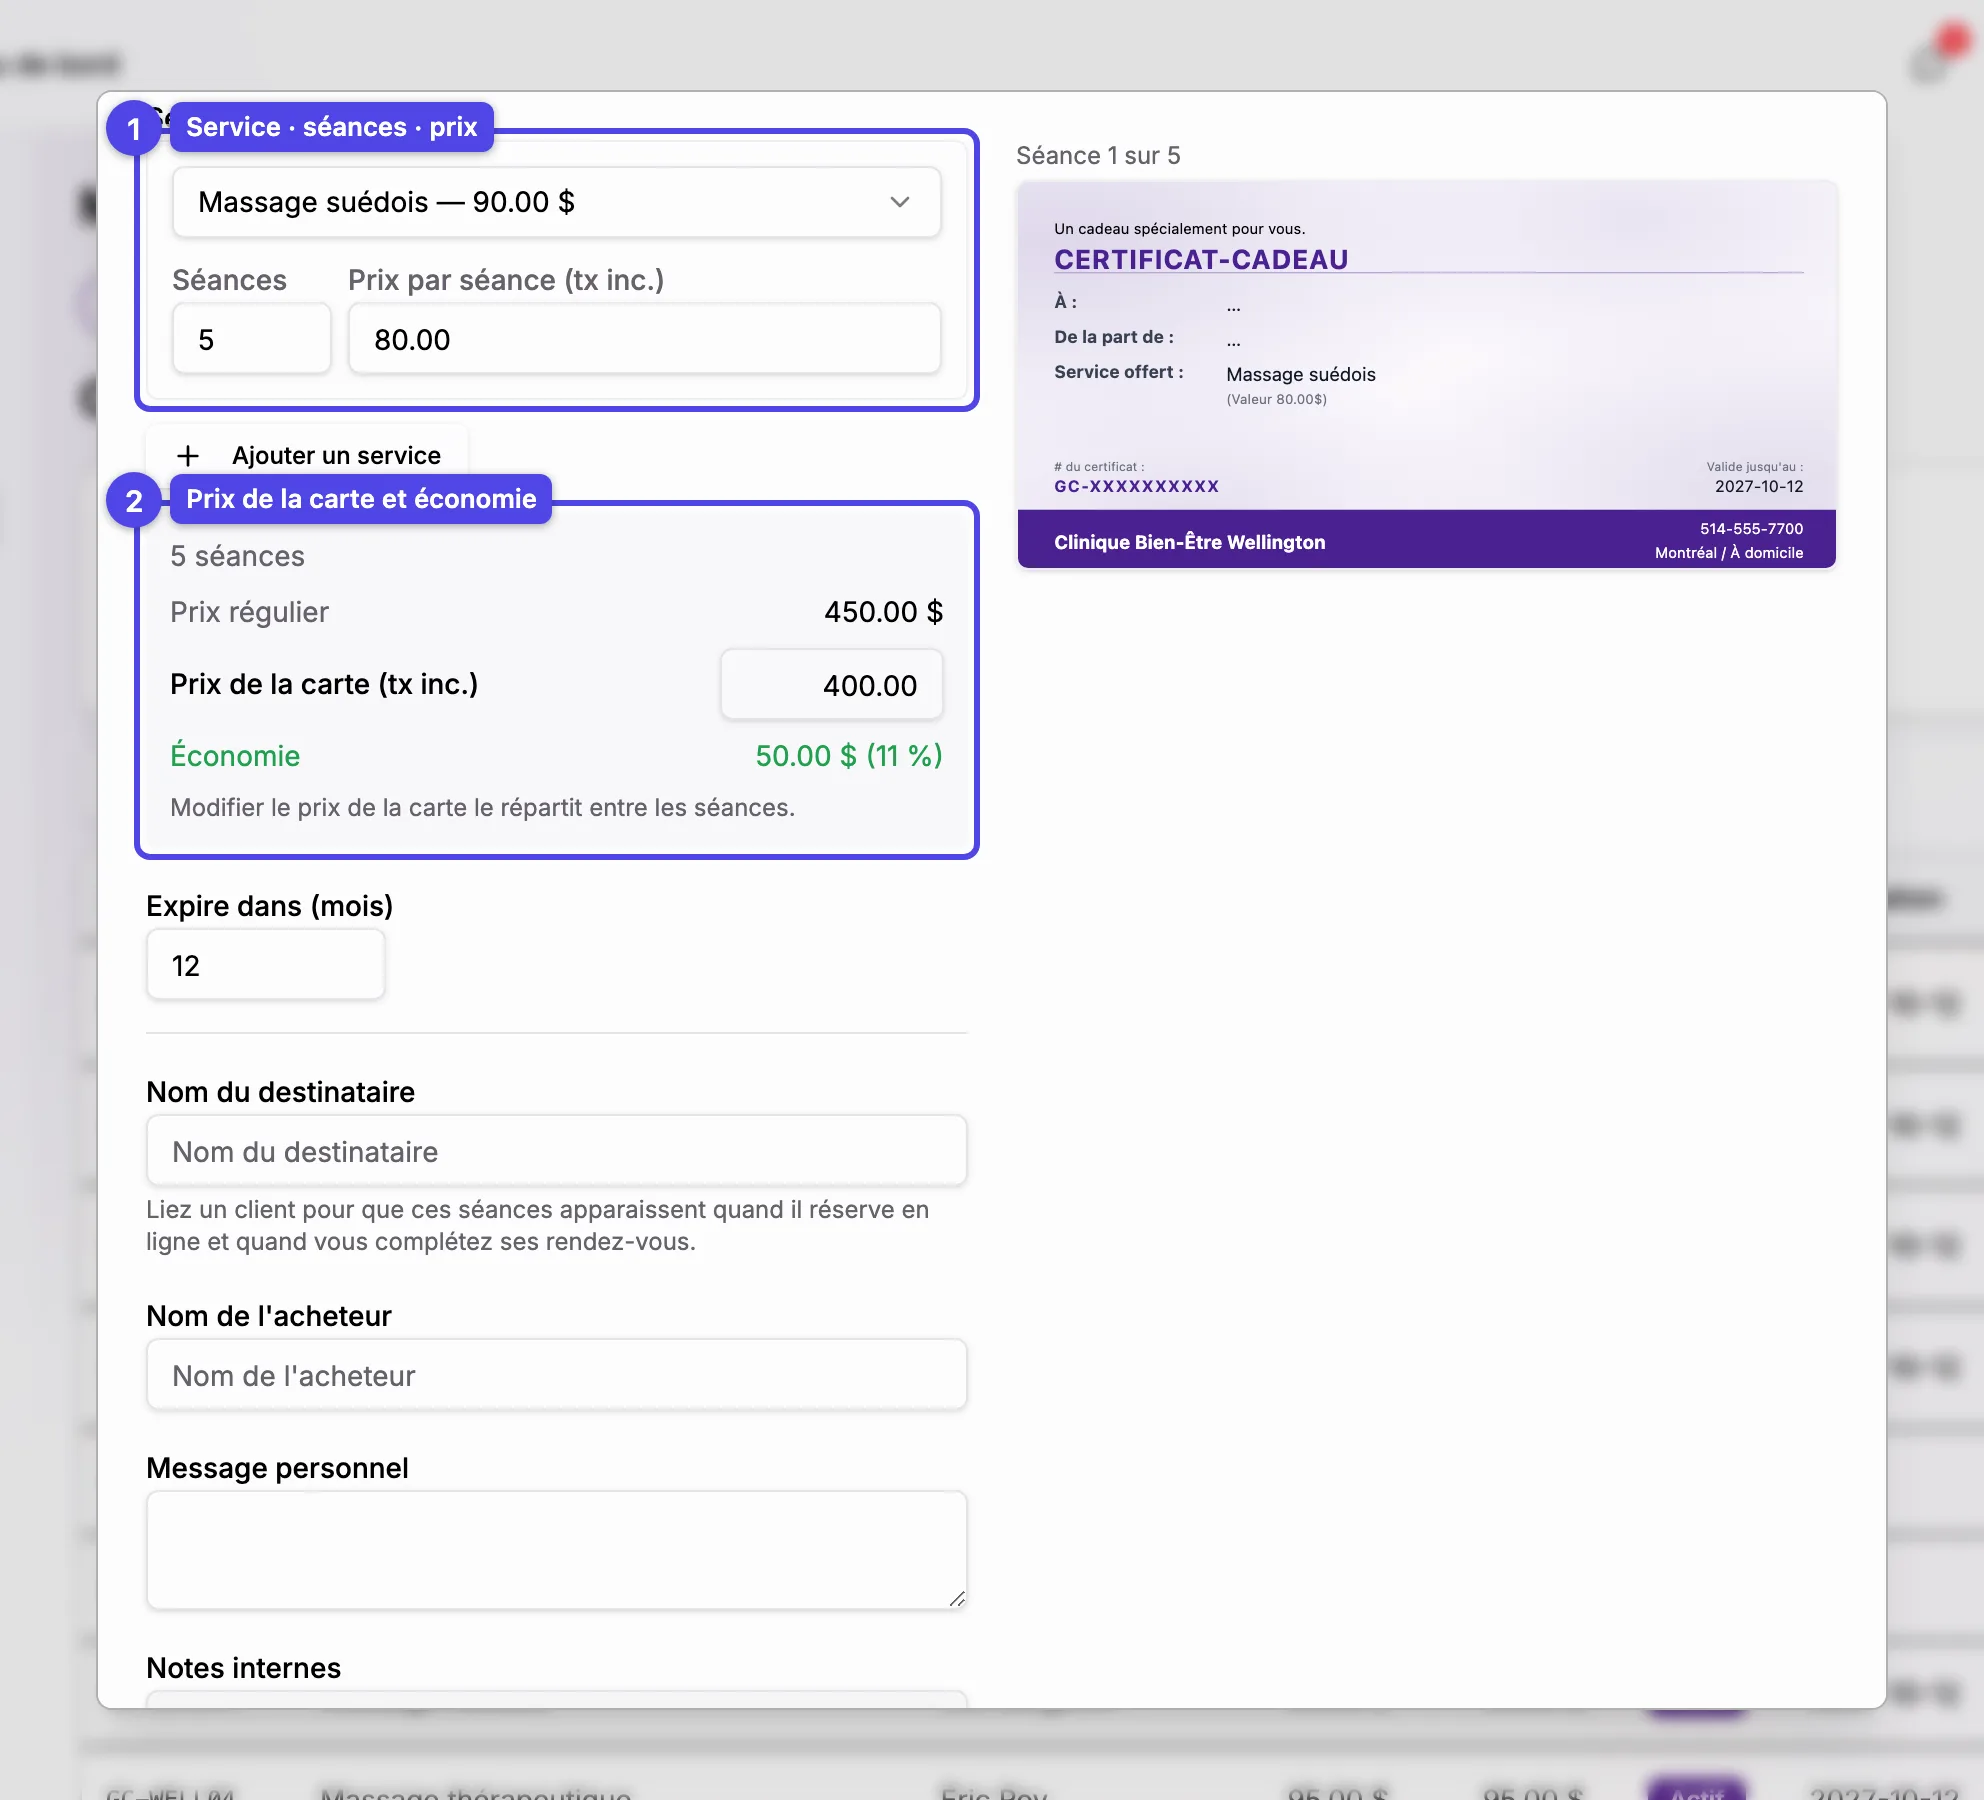Viewport: 1984px width, 1800px height.
Task: Click the 2027-10-12 validity date on certificate
Action: (x=1759, y=486)
